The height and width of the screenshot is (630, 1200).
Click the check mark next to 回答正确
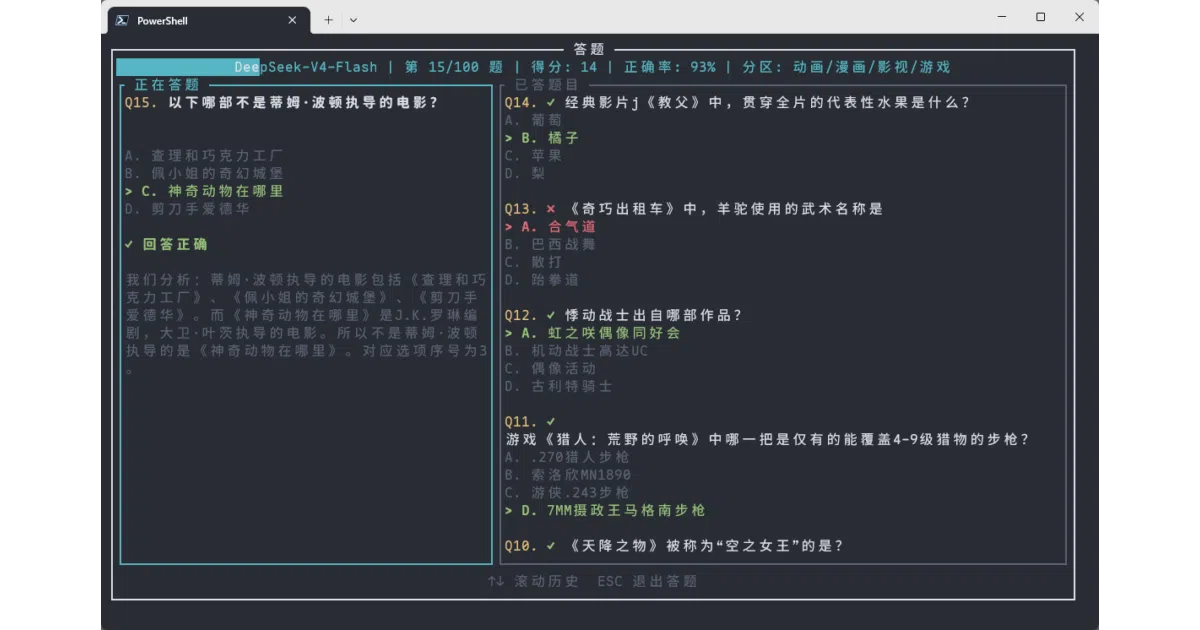(x=130, y=244)
